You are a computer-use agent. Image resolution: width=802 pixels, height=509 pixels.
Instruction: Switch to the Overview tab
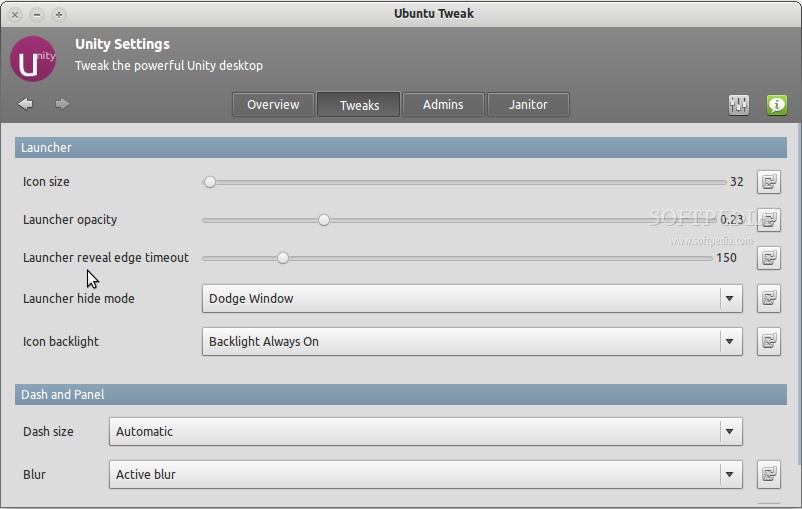click(x=273, y=105)
